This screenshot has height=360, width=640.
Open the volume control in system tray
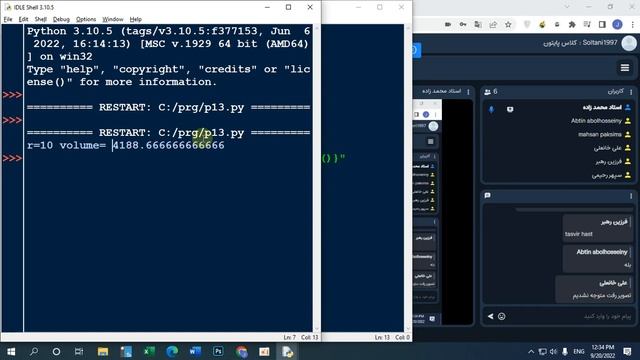[553, 351]
